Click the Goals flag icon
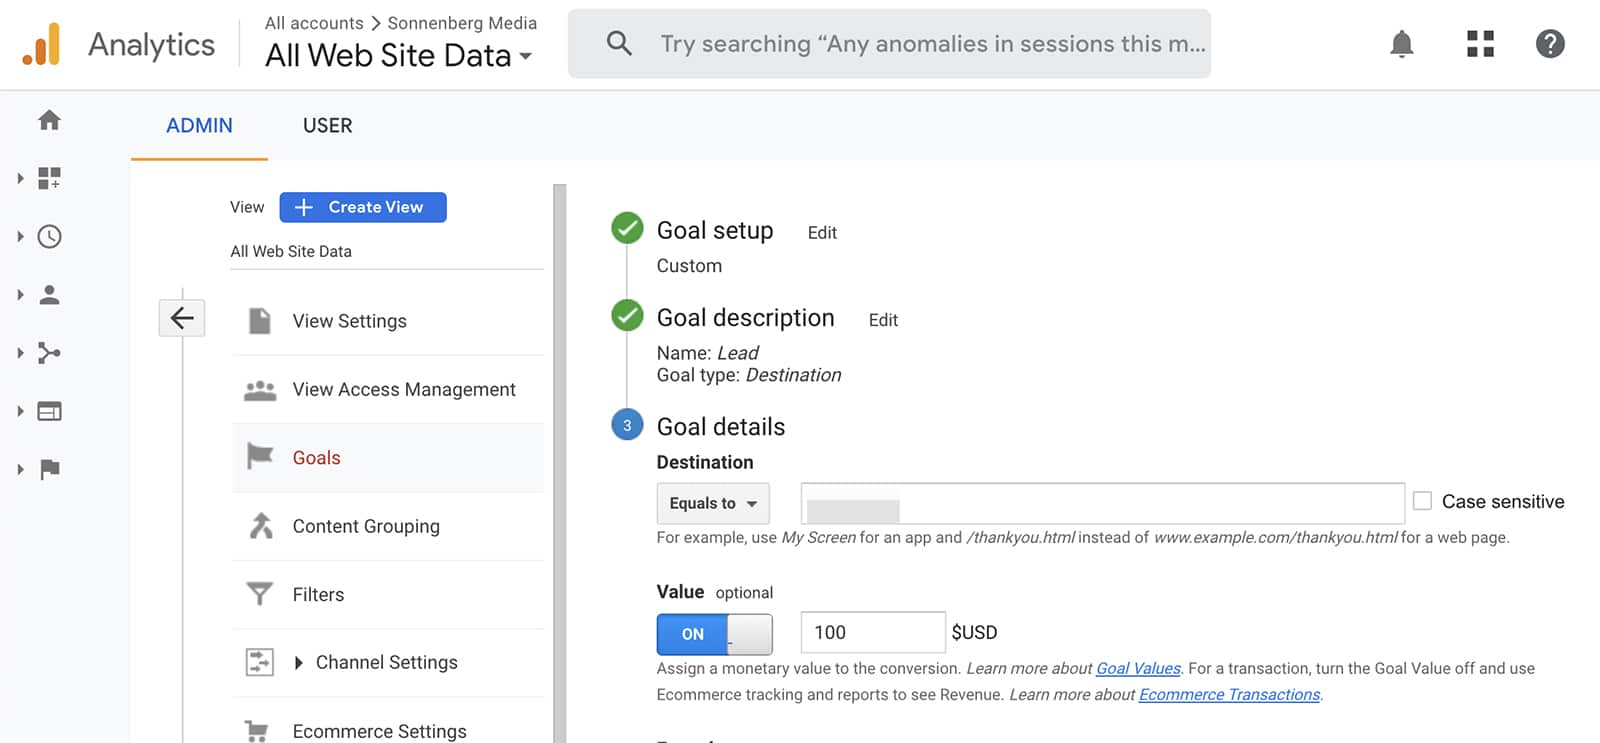1600x743 pixels. tap(260, 457)
